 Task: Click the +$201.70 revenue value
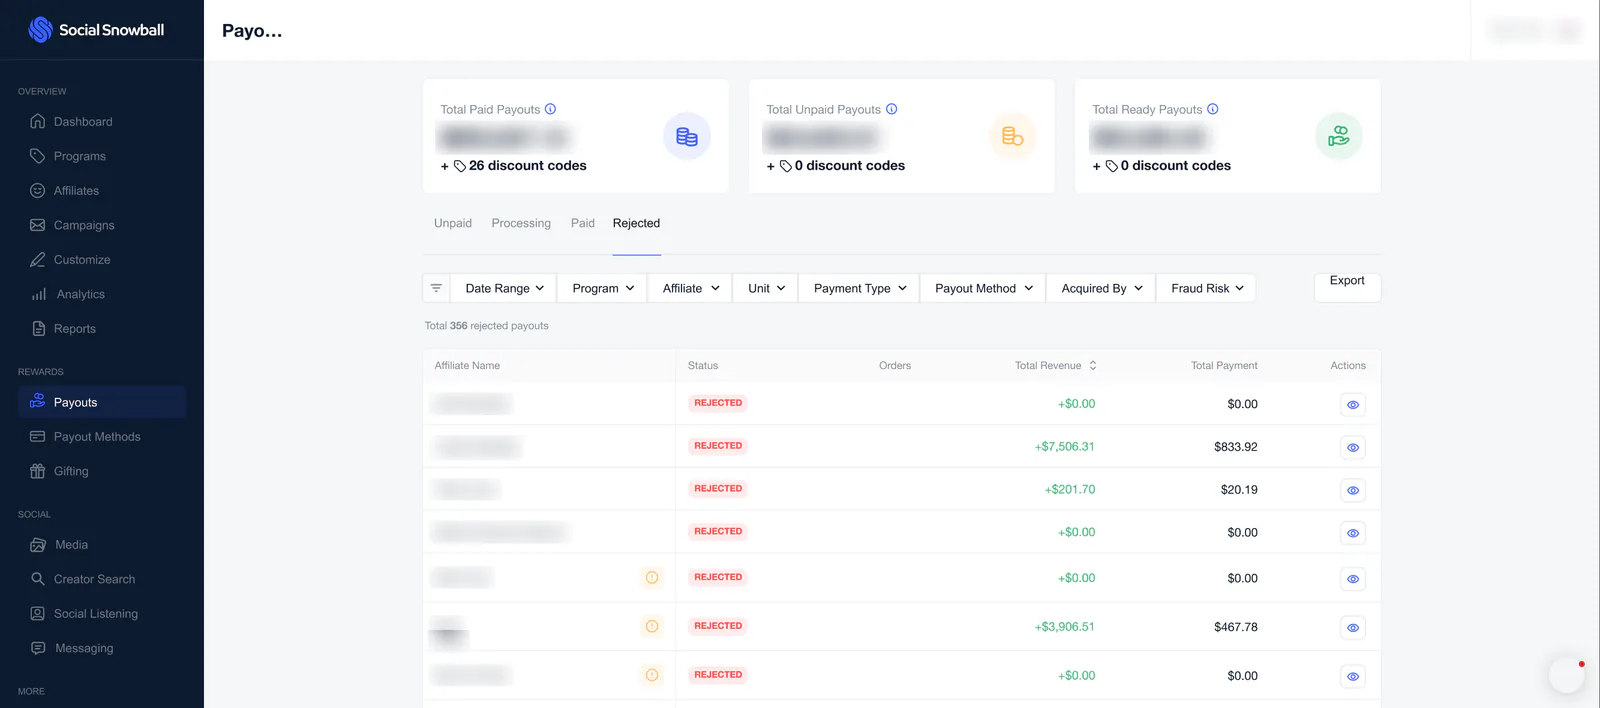click(x=1070, y=490)
